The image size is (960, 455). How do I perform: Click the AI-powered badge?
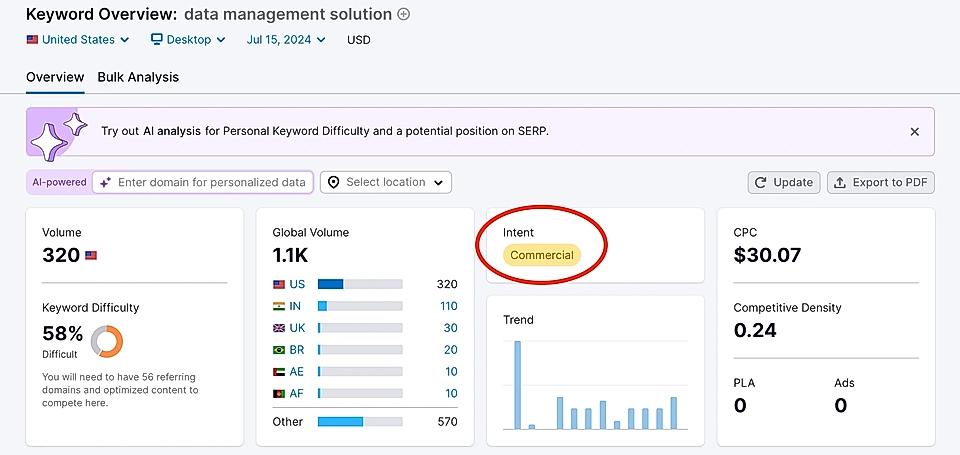tap(59, 182)
